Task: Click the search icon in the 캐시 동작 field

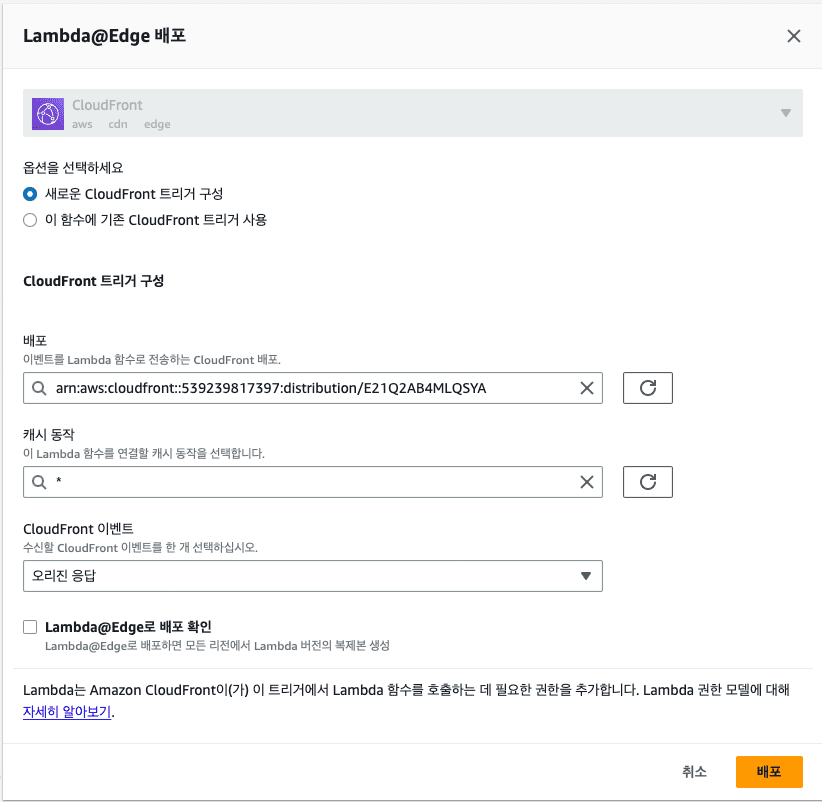Action: point(39,481)
